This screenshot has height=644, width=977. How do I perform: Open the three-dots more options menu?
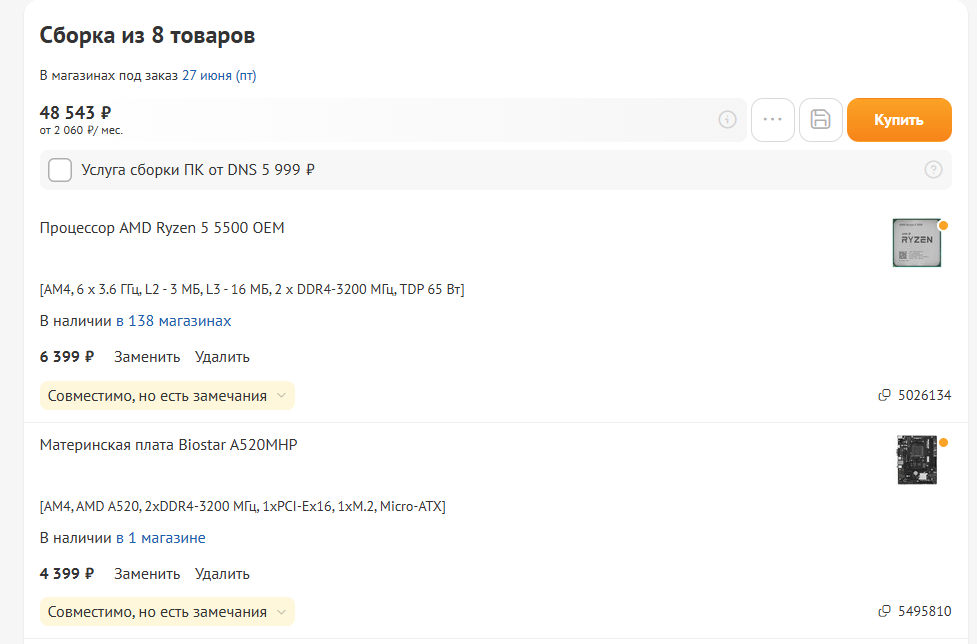(x=772, y=120)
